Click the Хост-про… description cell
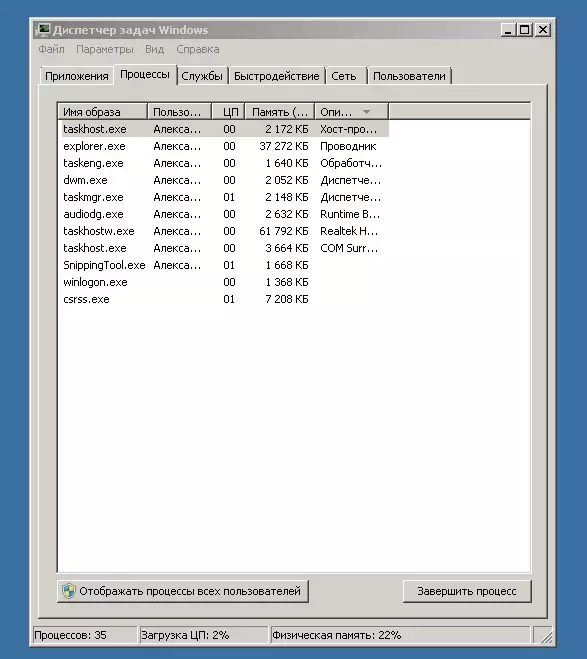This screenshot has width=587, height=659. tap(348, 129)
